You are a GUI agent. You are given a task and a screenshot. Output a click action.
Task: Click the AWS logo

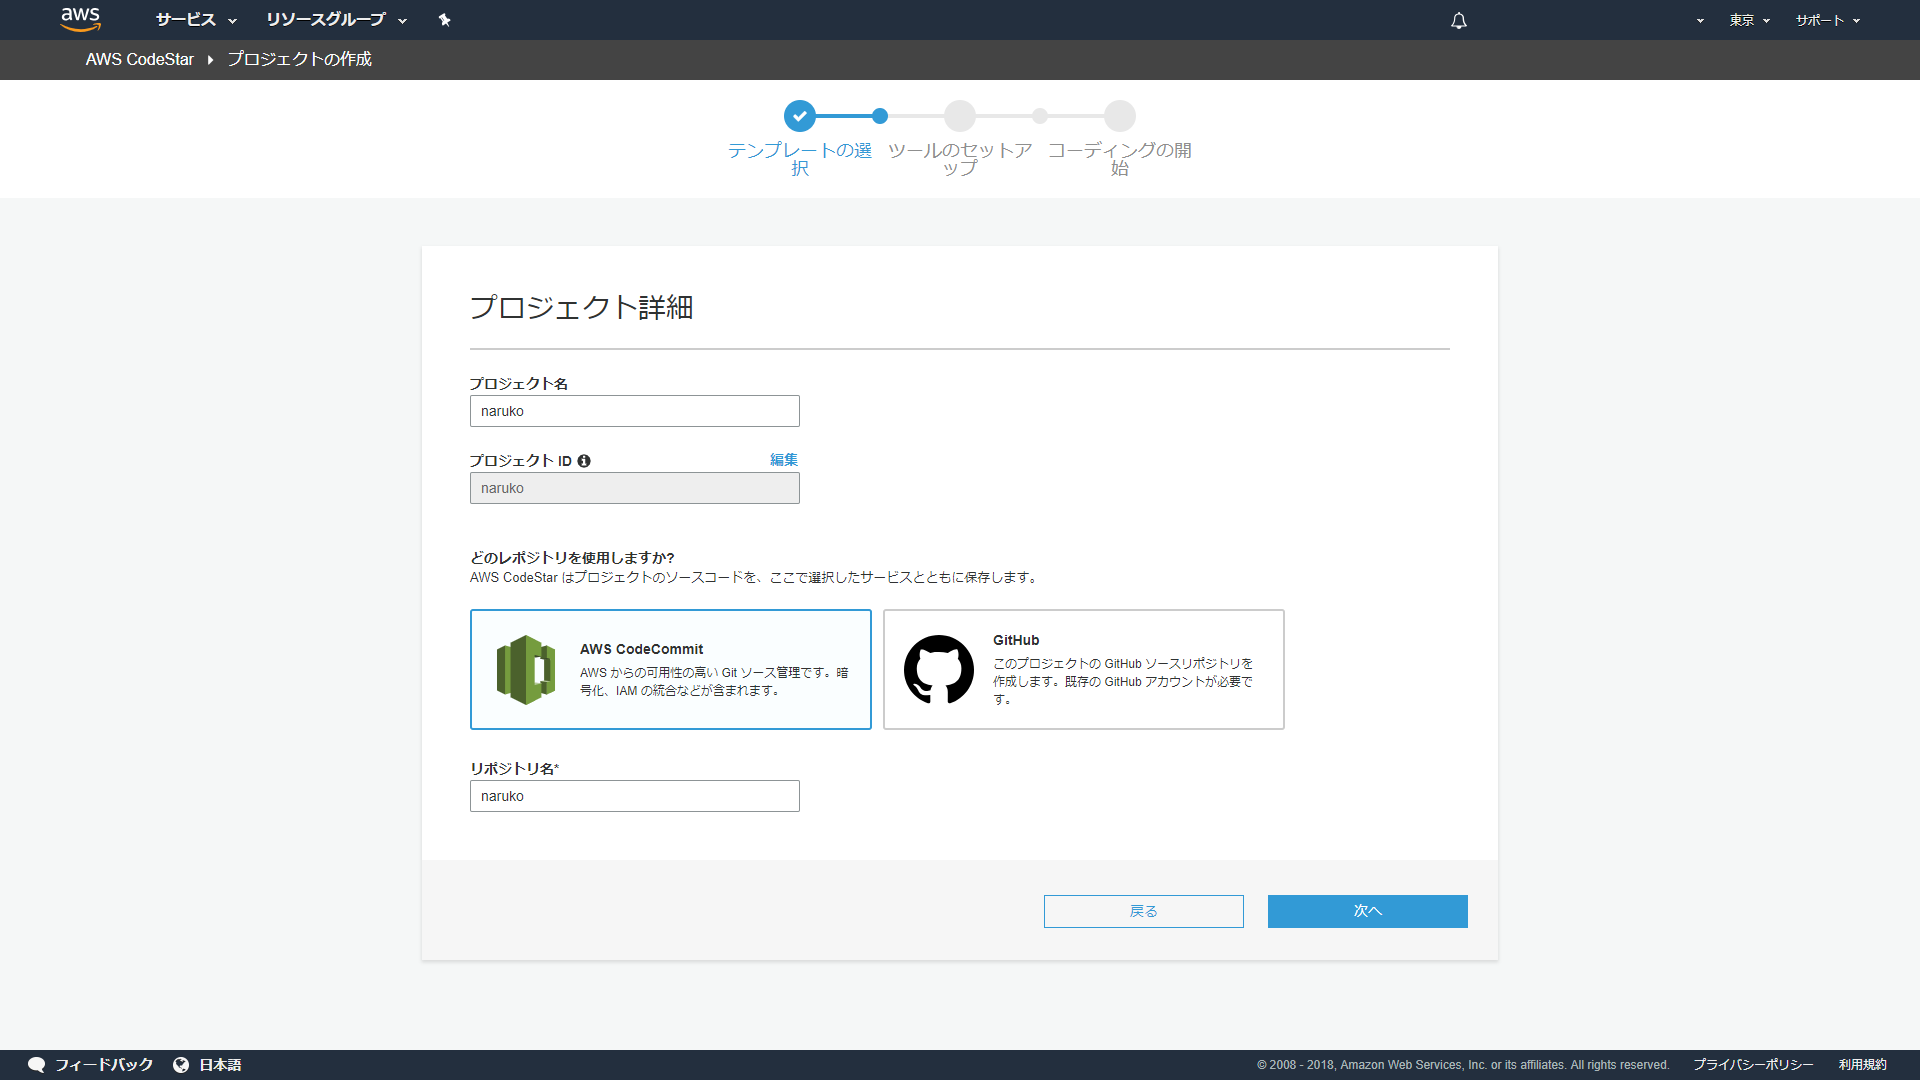pyautogui.click(x=80, y=19)
